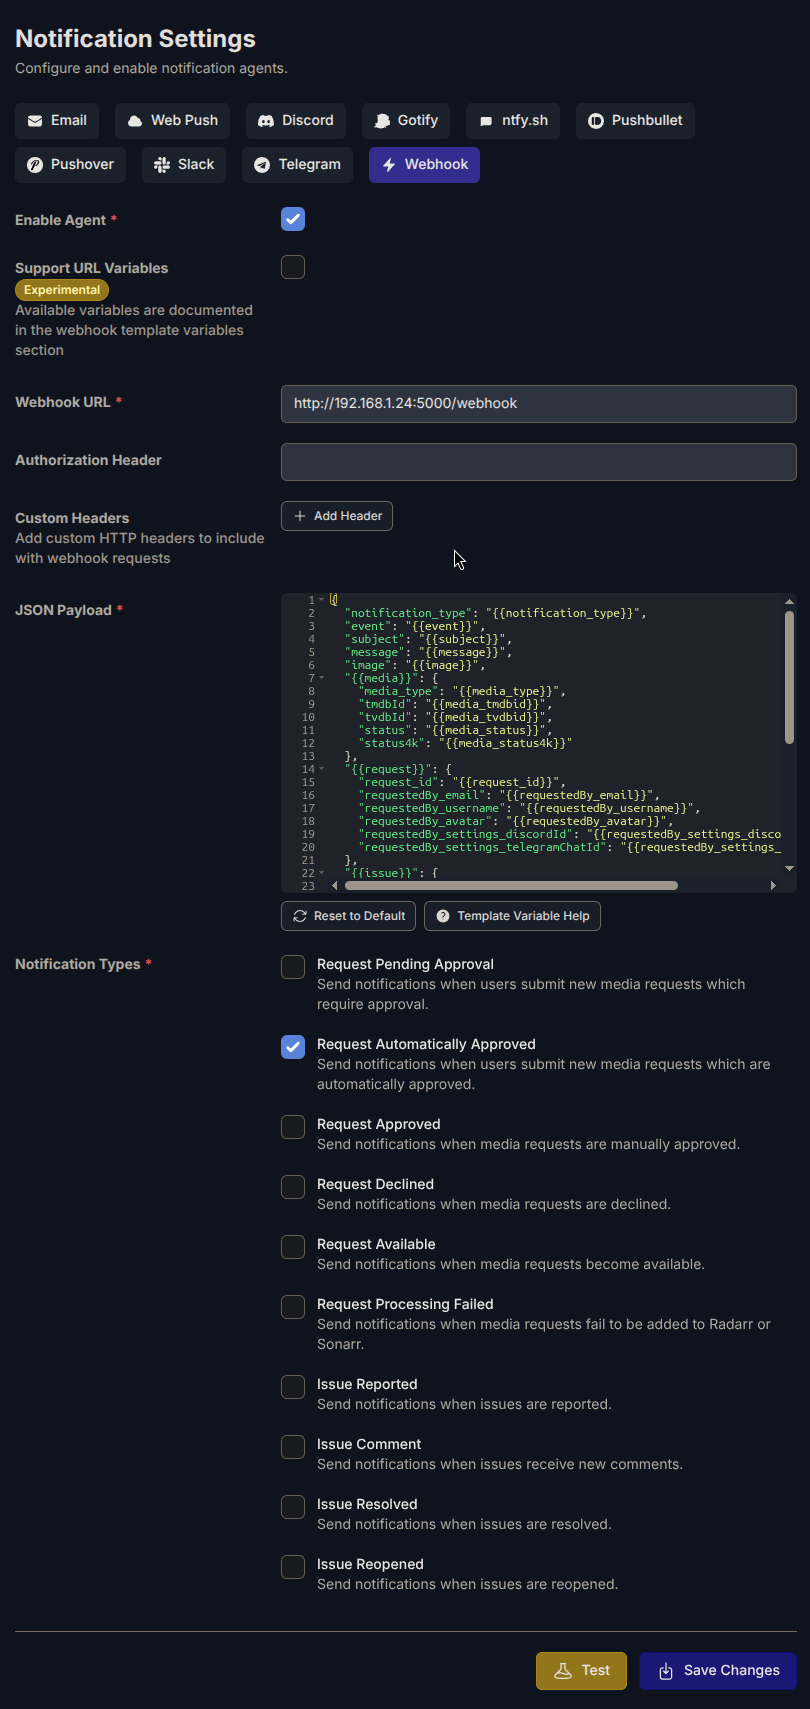Click the Notification Settings heading
Image resolution: width=810 pixels, height=1709 pixels.
coord(135,39)
